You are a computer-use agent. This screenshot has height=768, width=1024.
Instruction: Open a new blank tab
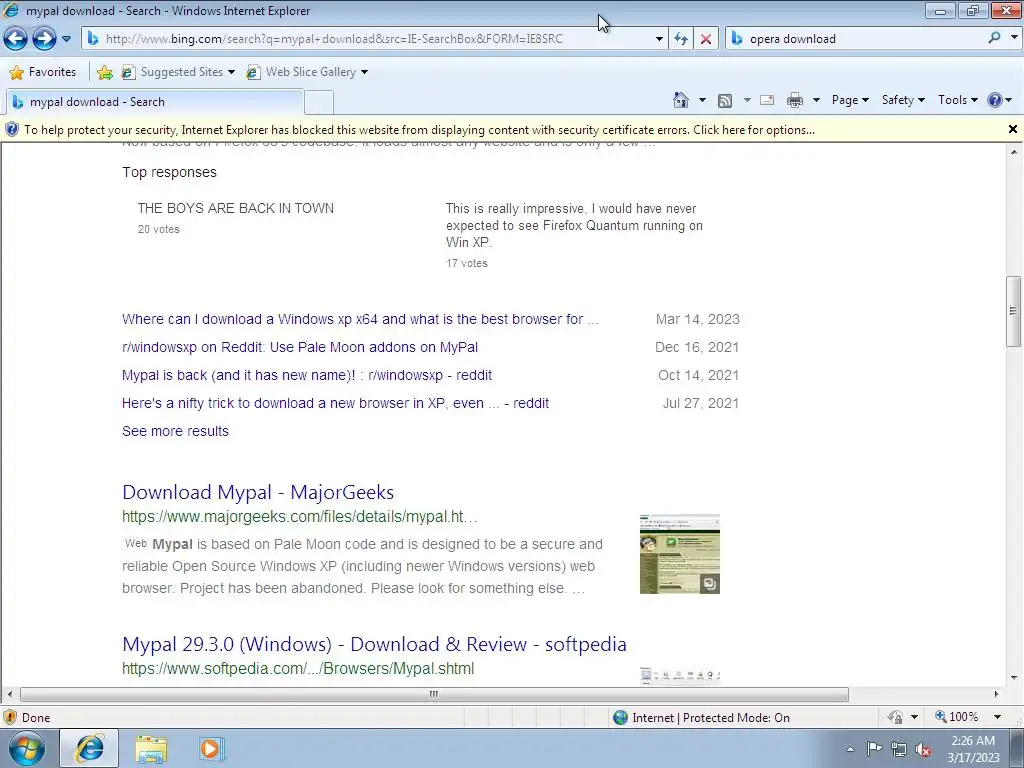pyautogui.click(x=319, y=103)
